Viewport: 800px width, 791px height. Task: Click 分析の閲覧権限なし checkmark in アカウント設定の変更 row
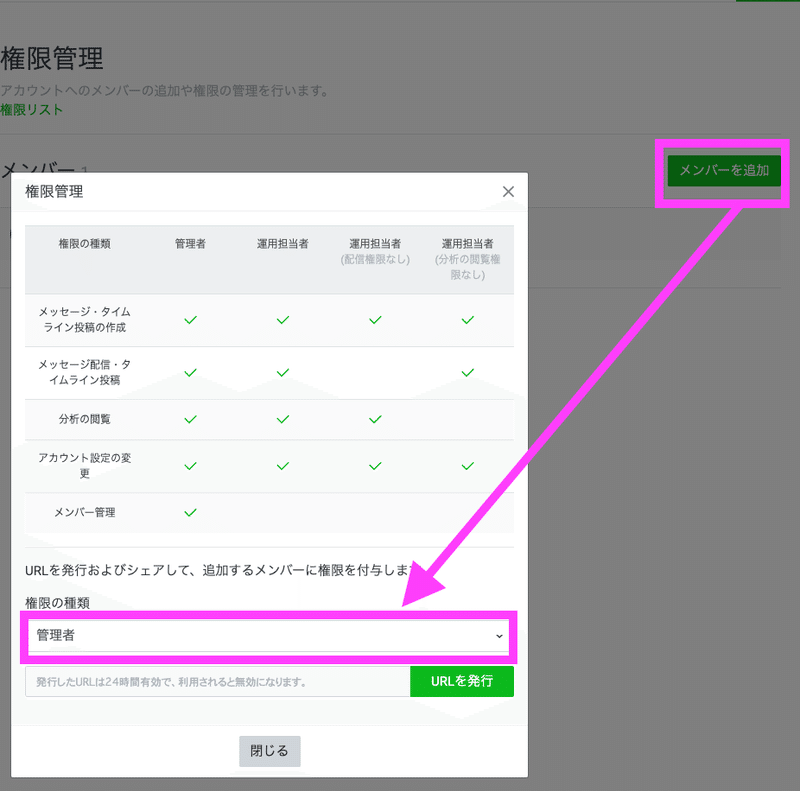pos(467,466)
